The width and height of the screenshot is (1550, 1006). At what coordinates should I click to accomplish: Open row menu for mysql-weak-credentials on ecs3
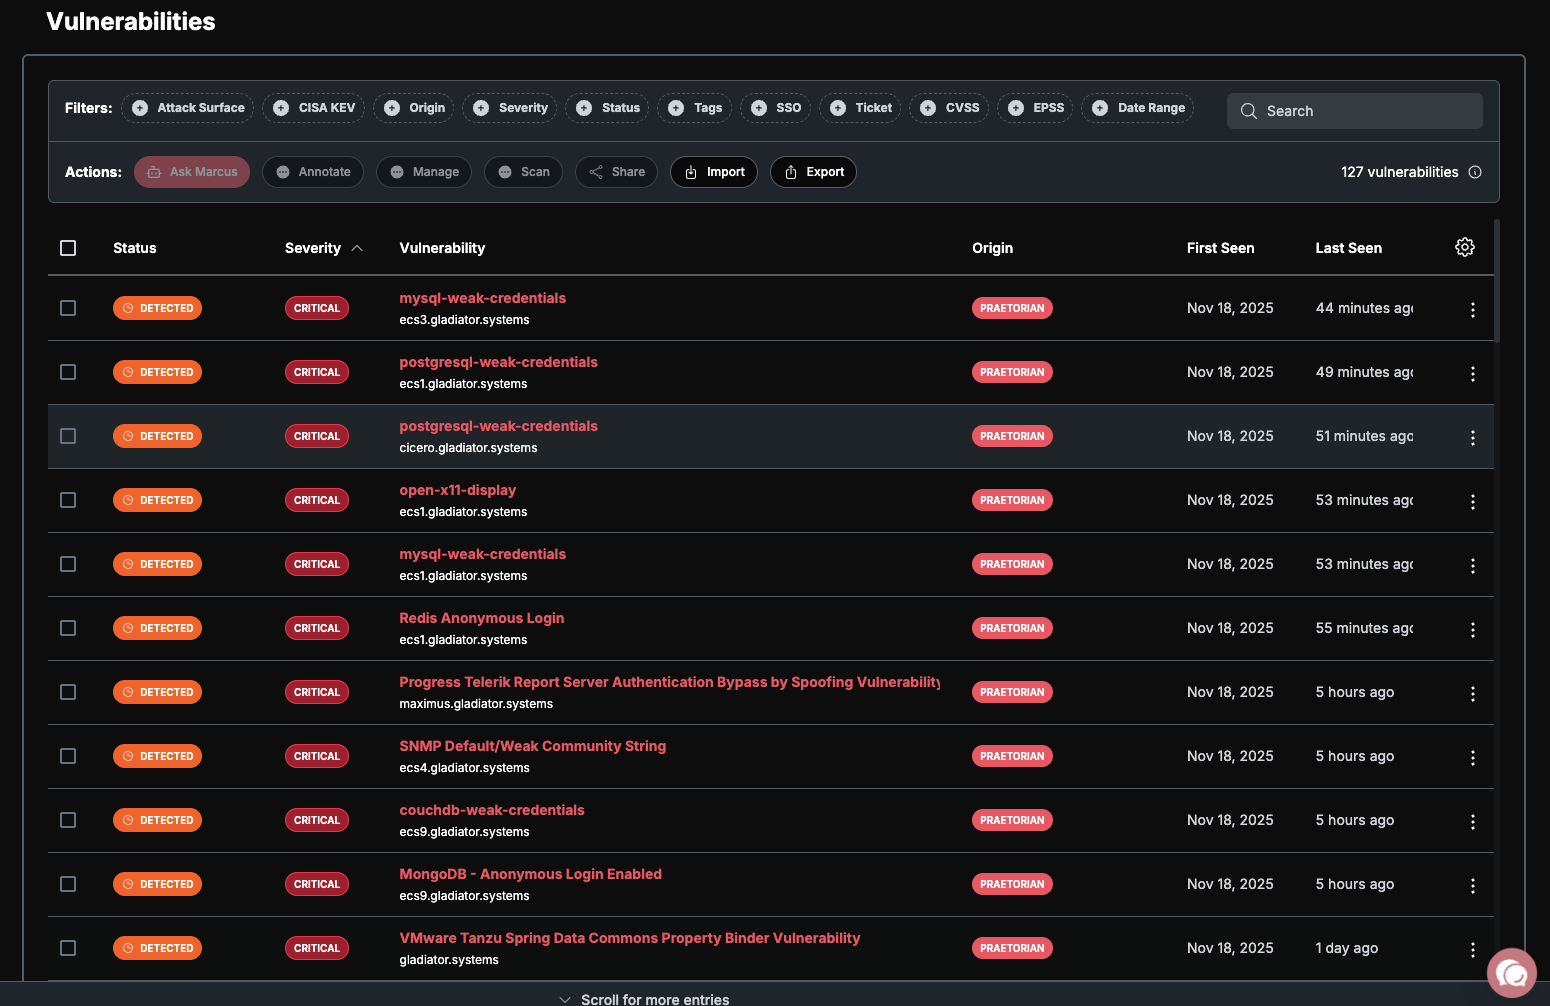pos(1473,310)
